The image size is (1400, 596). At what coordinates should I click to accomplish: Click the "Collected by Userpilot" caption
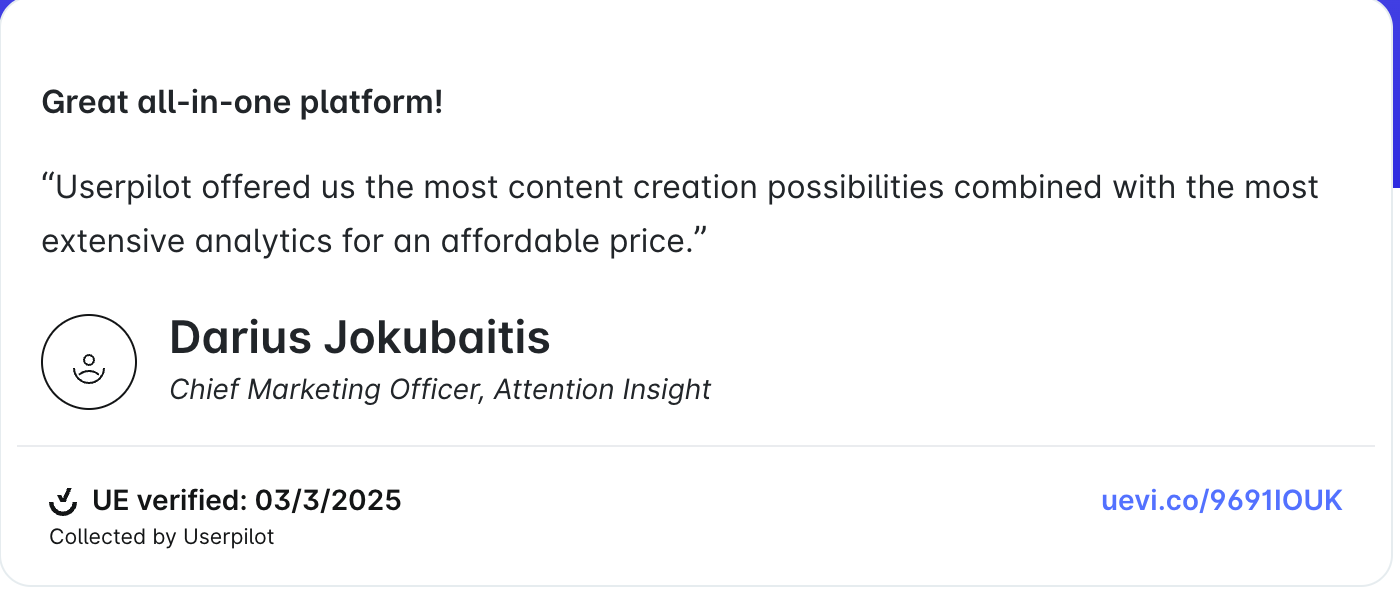pyautogui.click(x=161, y=537)
